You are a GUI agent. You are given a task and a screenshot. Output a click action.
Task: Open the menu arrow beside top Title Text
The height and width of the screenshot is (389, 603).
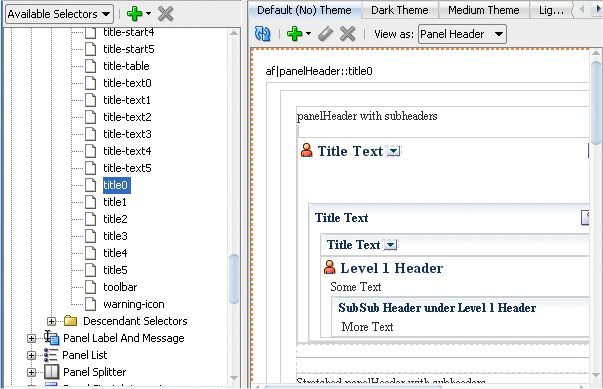click(393, 151)
